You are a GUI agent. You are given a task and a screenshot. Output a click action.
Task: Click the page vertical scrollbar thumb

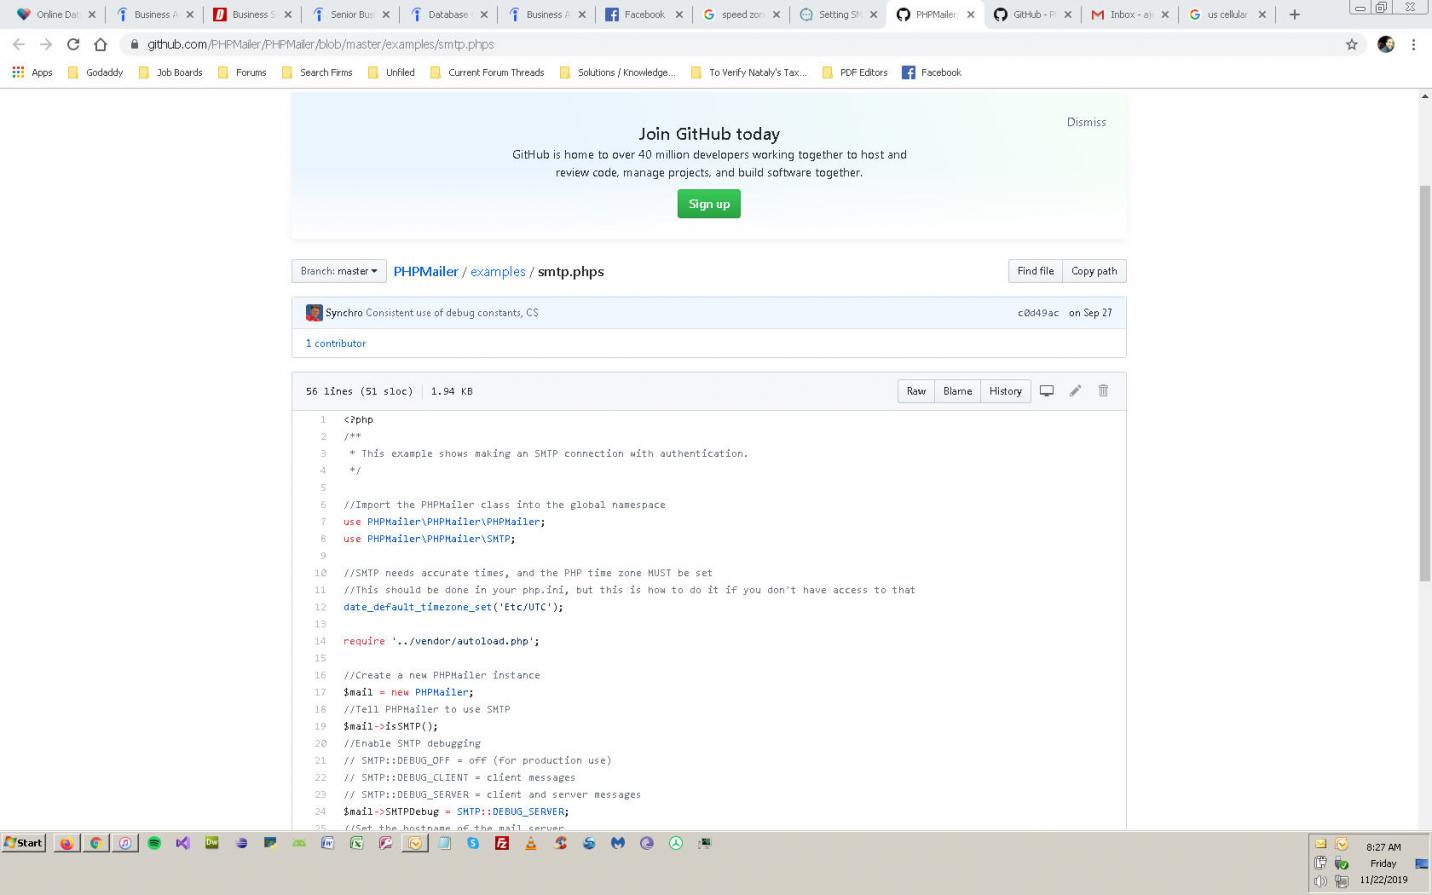(1425, 382)
